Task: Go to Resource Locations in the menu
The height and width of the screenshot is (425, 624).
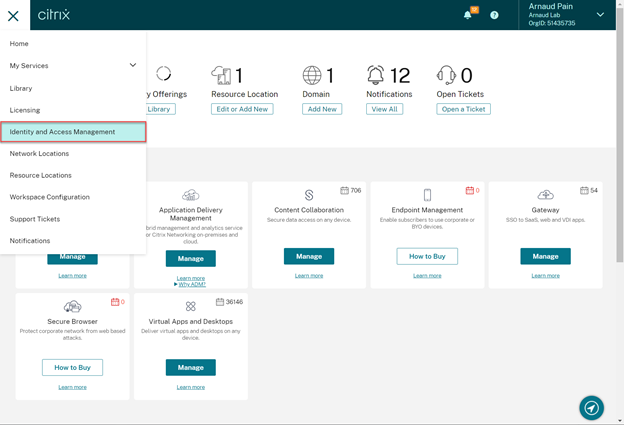Action: click(x=40, y=175)
